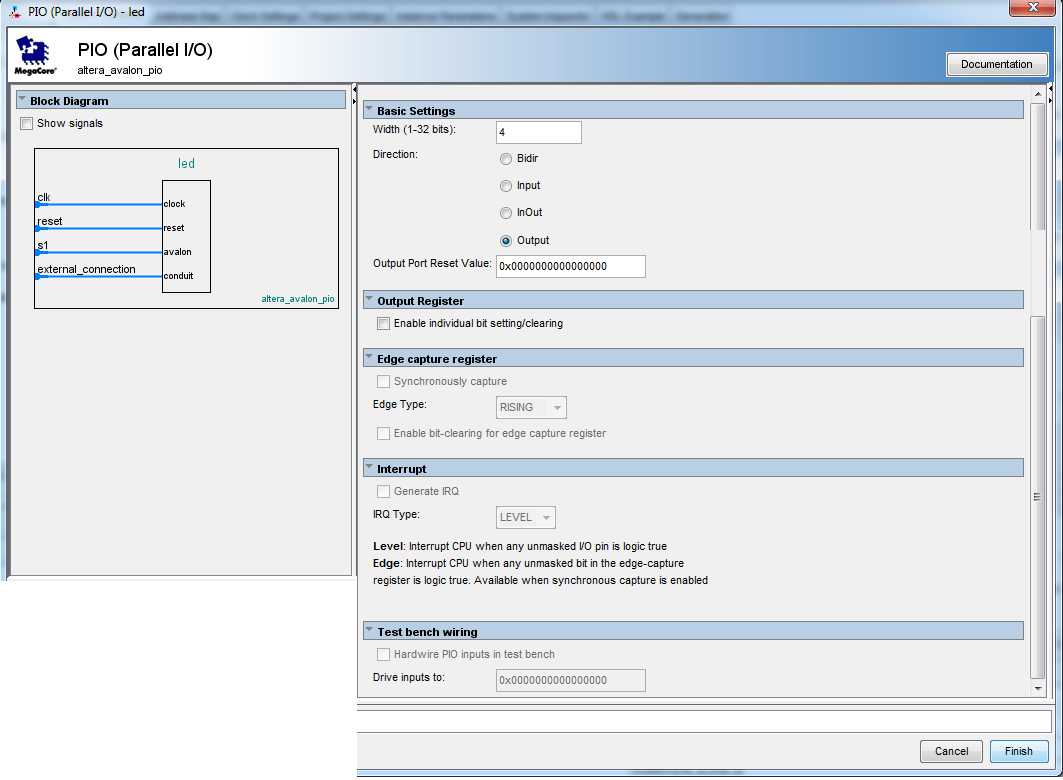
Task: Select Output direction
Action: click(506, 241)
